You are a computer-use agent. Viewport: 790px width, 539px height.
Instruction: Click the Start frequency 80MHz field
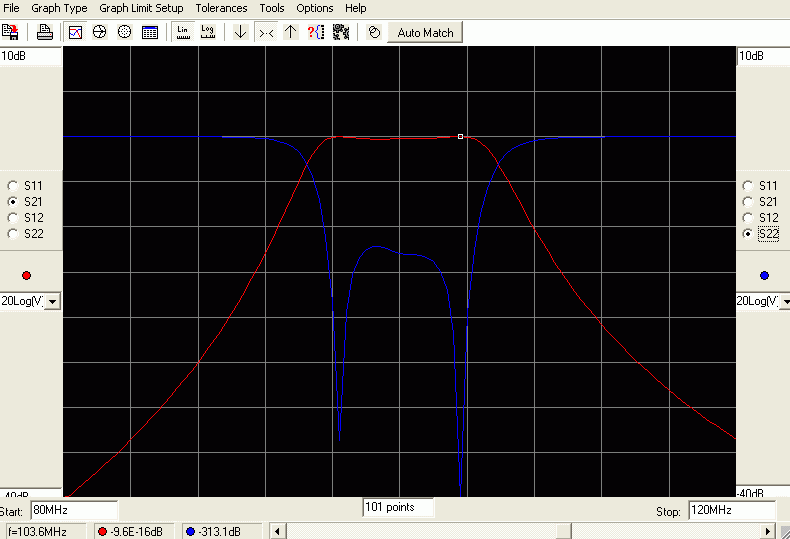click(x=74, y=510)
